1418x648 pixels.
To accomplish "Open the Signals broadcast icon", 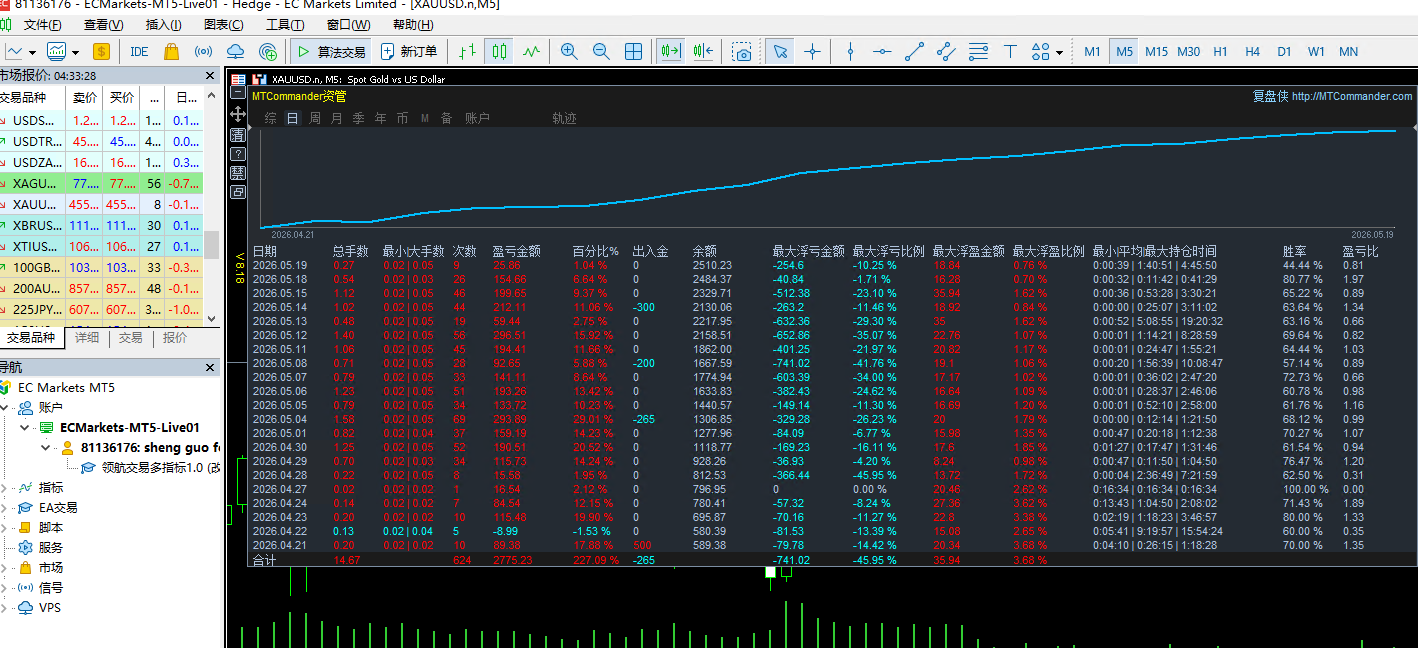I will coord(203,51).
